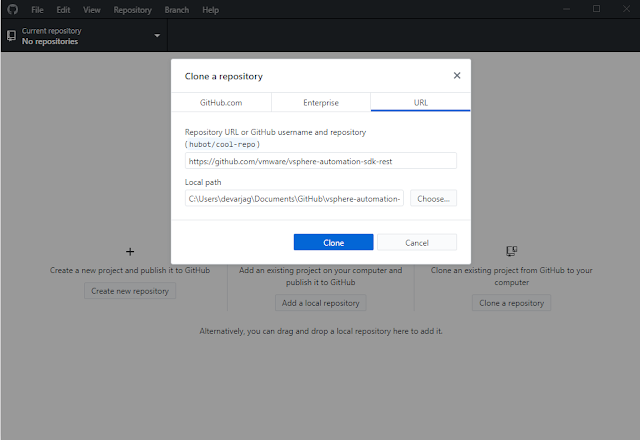Click the blue Clone button
Viewport: 640px width, 440px height.
[x=333, y=242]
